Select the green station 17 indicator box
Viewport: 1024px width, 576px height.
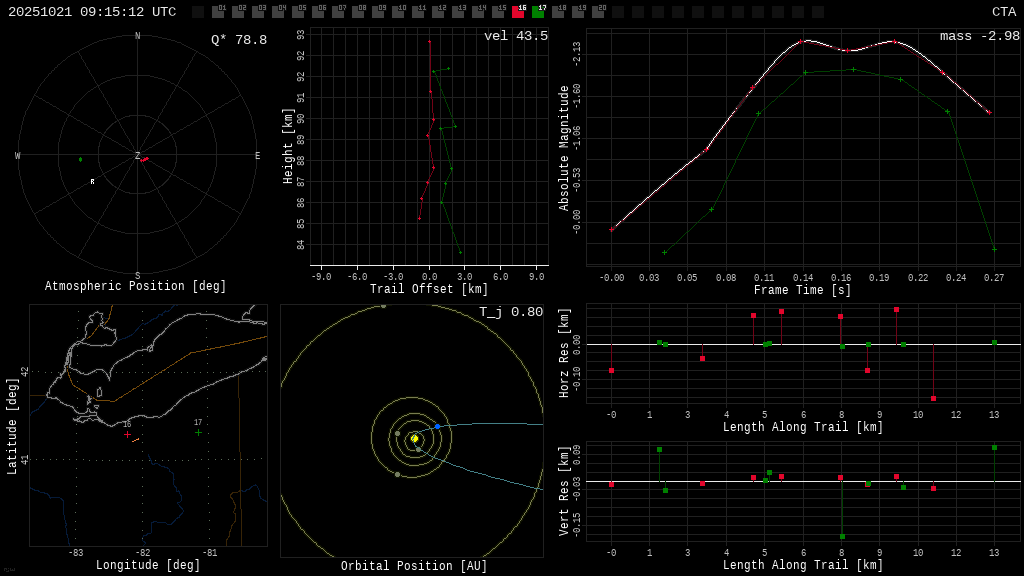coord(538,12)
